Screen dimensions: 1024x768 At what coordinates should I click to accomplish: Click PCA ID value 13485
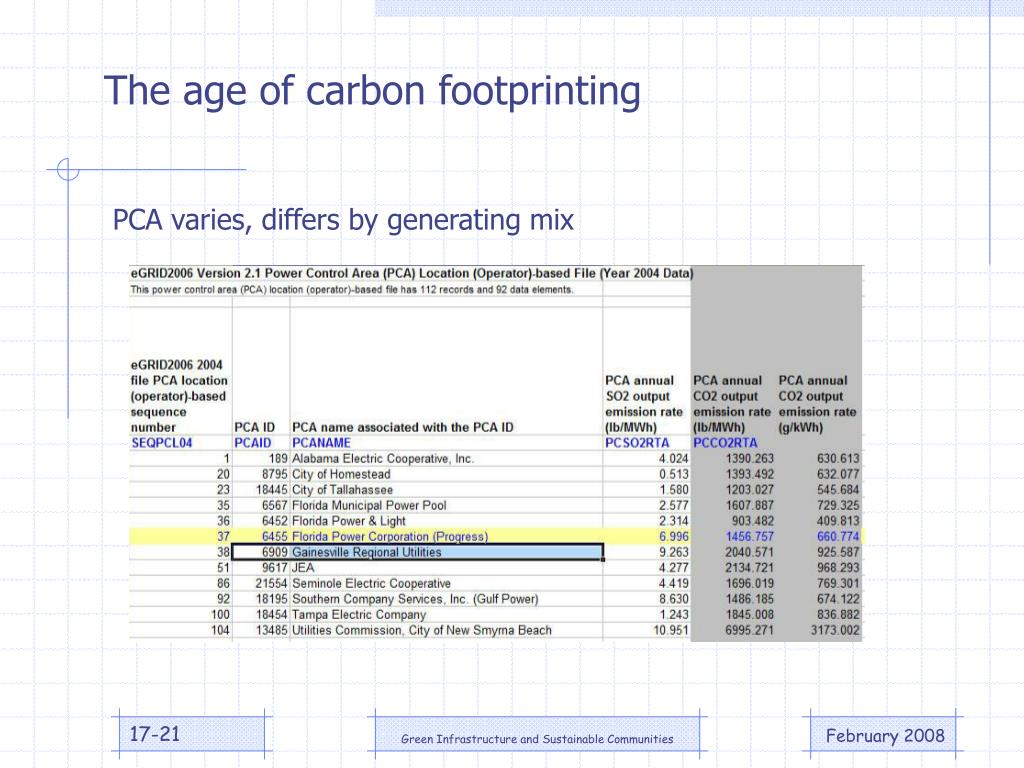272,631
